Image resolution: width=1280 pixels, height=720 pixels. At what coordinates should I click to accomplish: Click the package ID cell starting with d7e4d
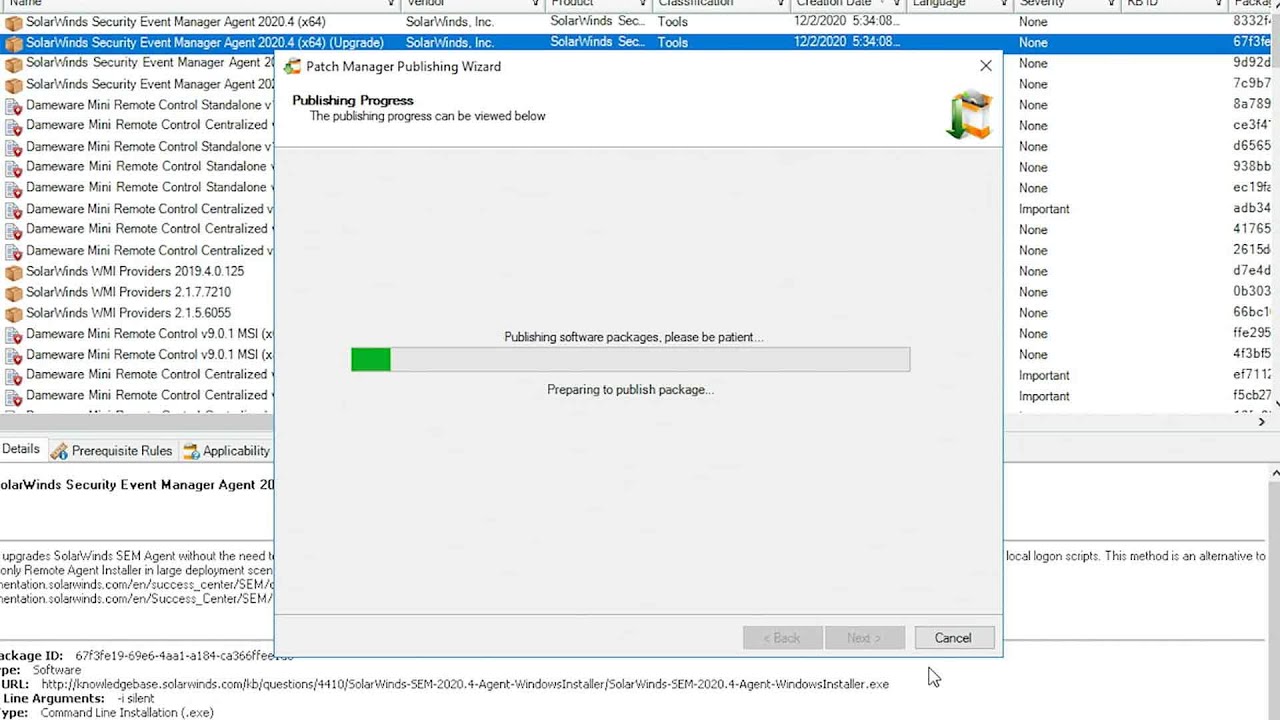coord(1253,271)
